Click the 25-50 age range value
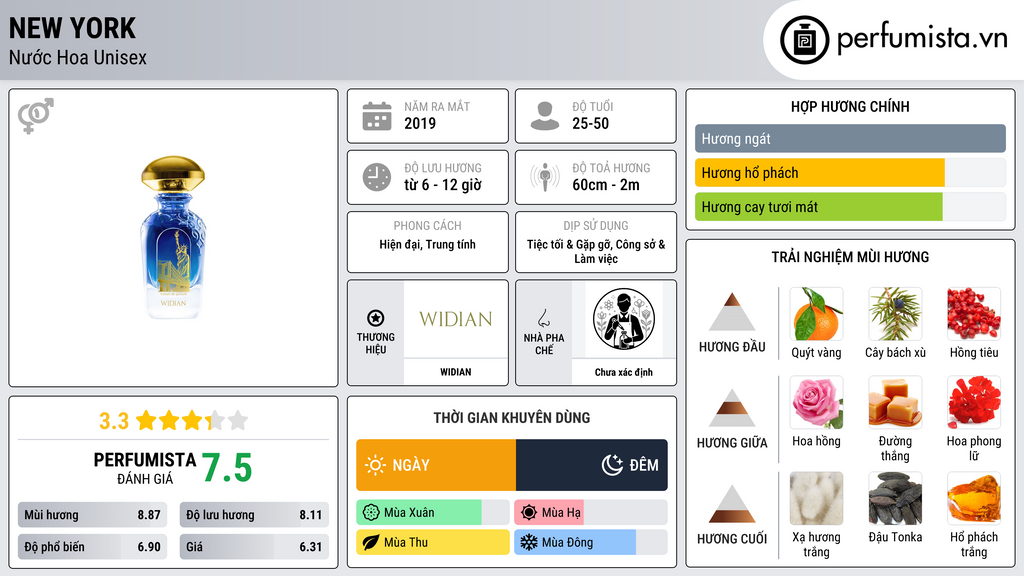This screenshot has height=576, width=1024. [x=590, y=123]
